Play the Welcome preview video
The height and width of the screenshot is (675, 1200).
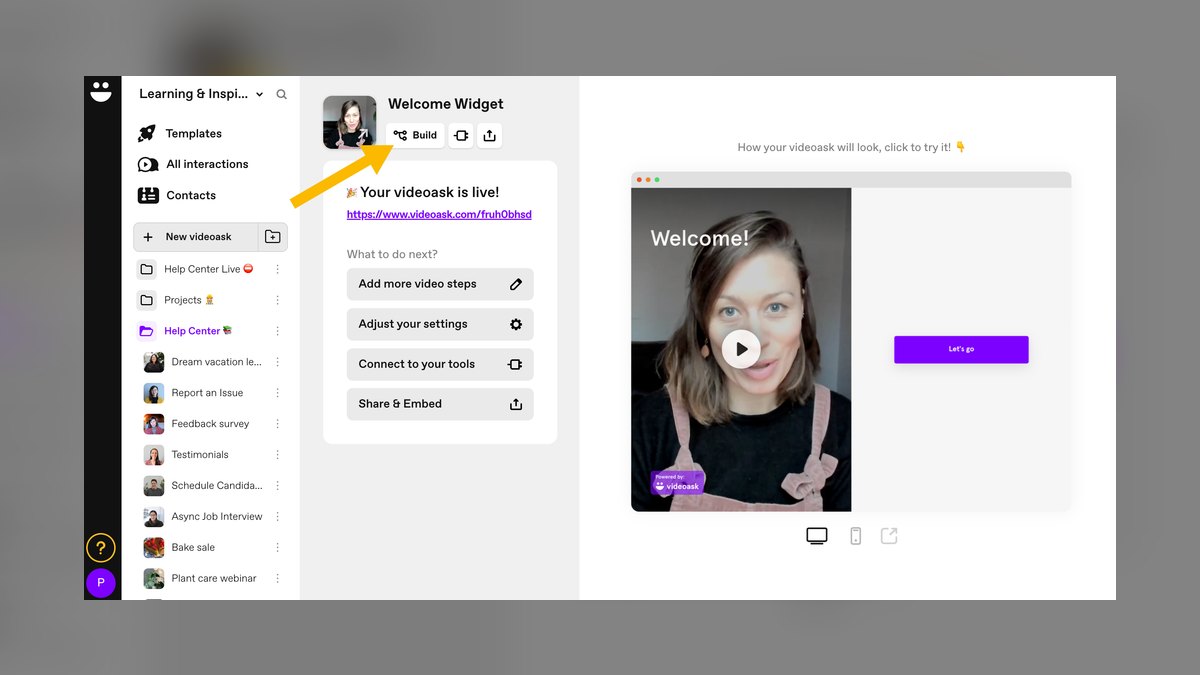(x=741, y=349)
